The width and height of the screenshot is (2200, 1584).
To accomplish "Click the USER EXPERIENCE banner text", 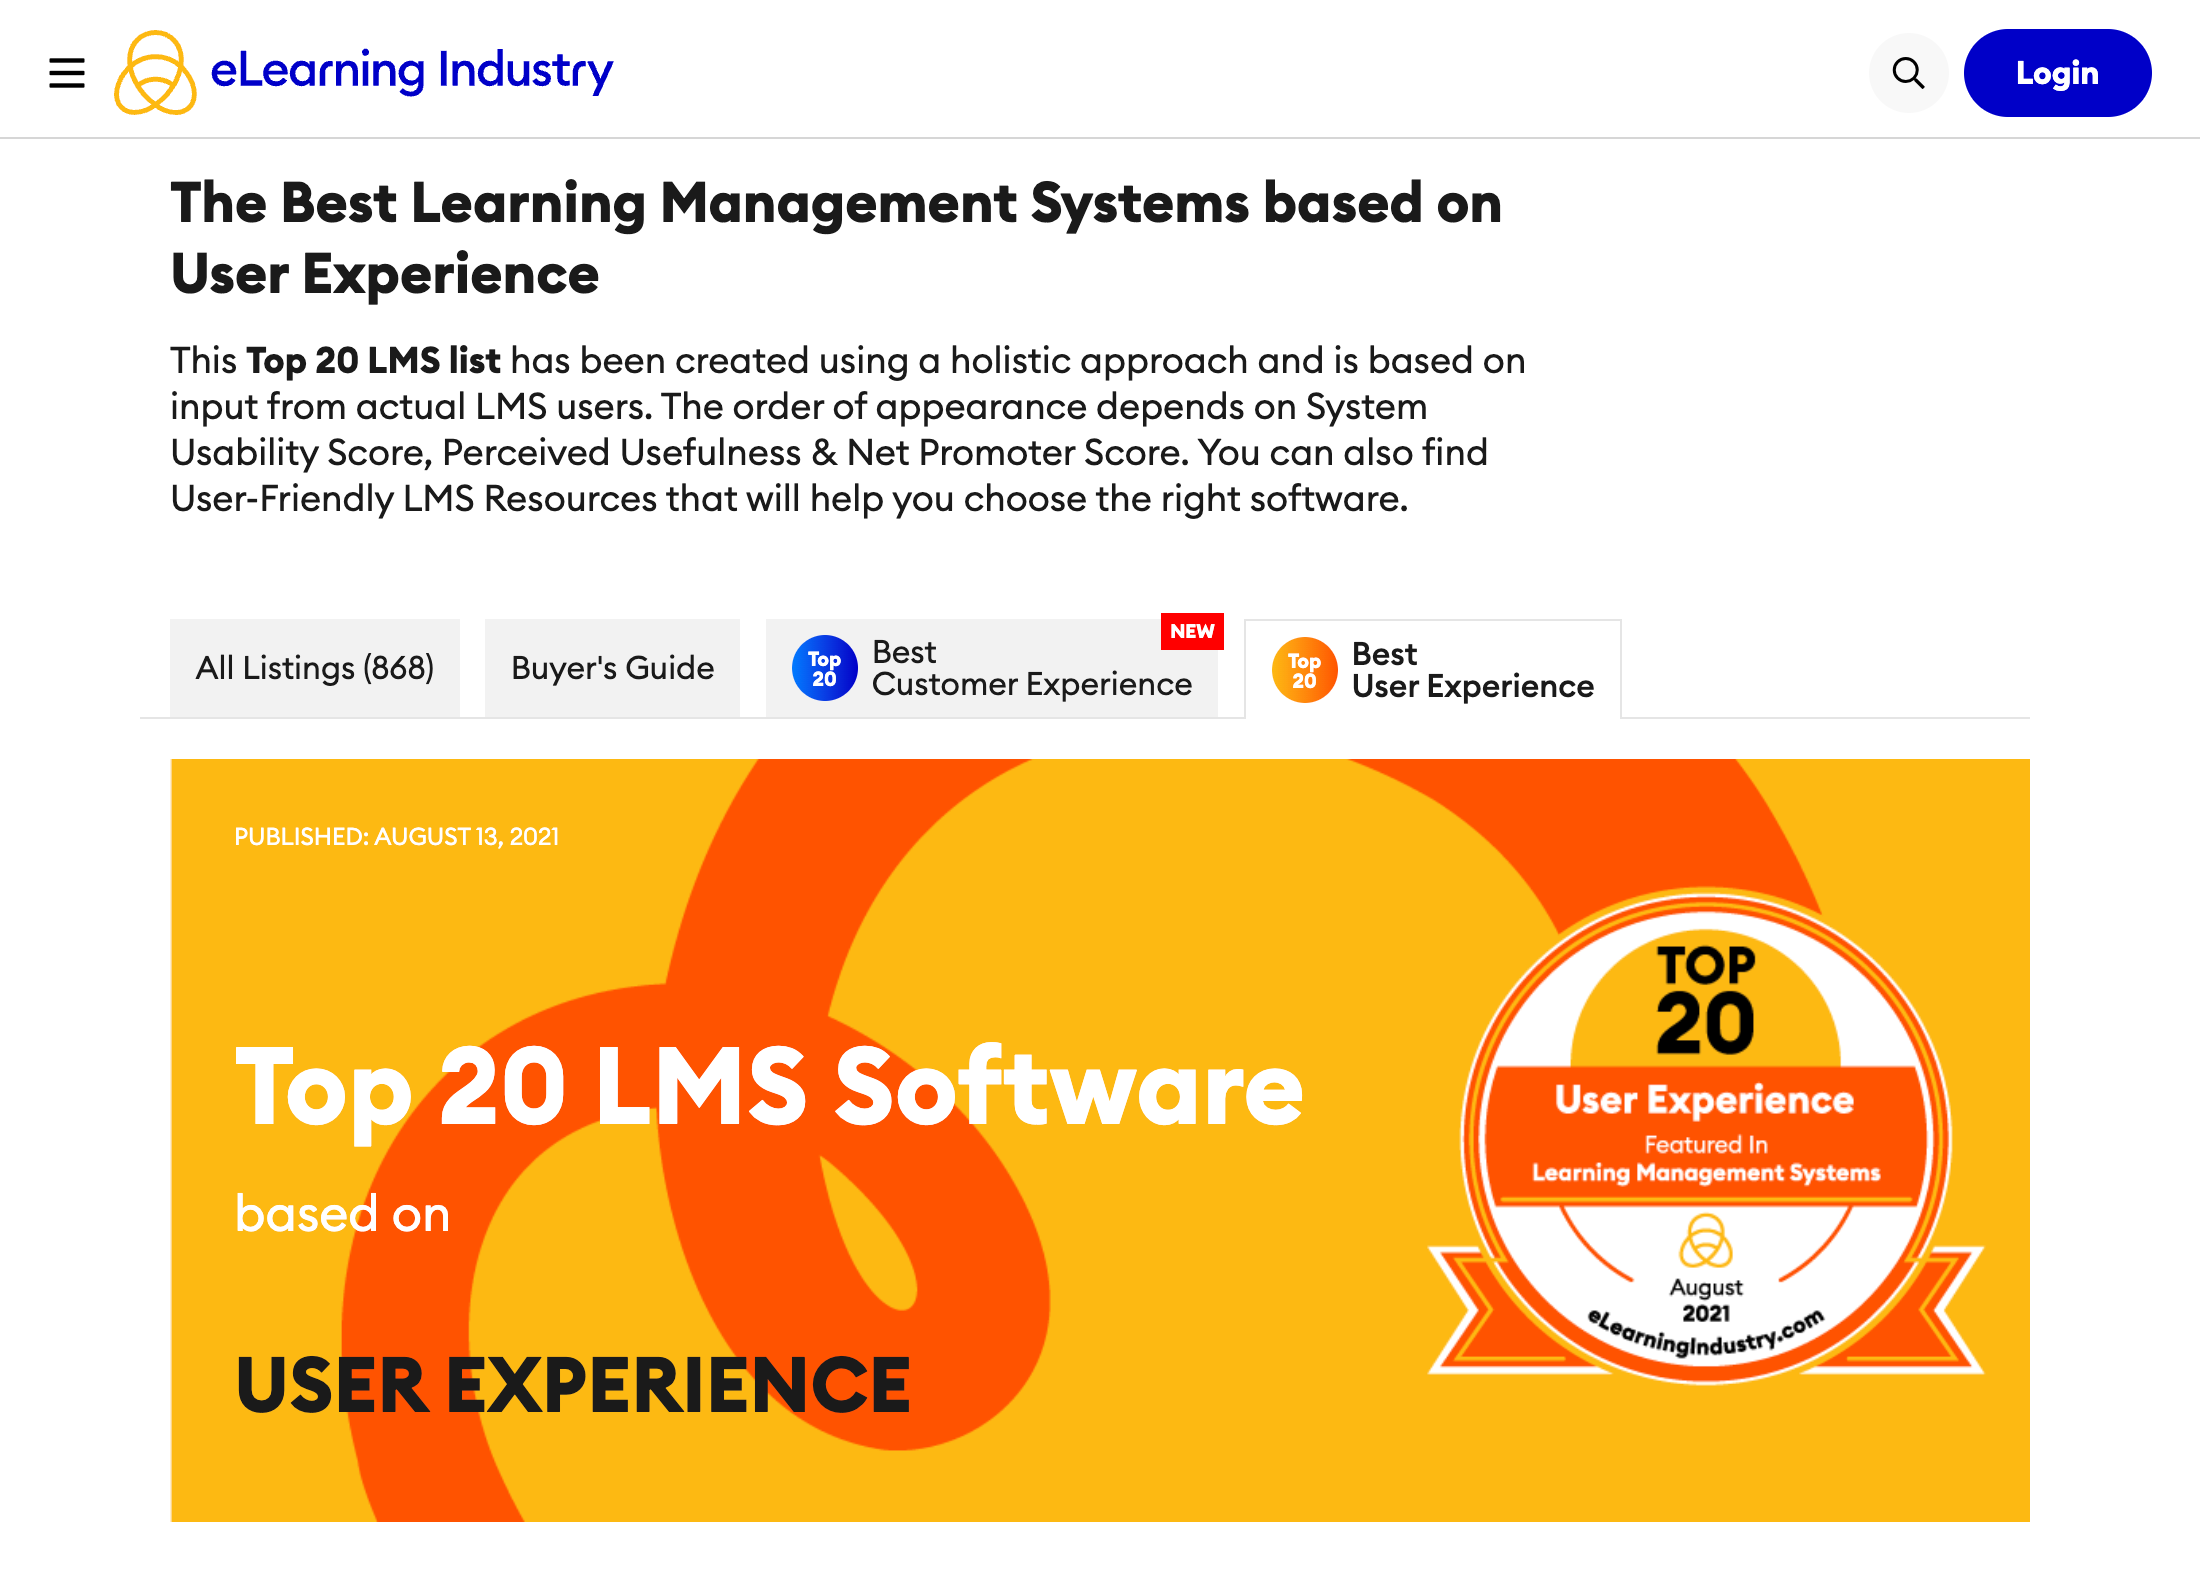I will point(573,1386).
